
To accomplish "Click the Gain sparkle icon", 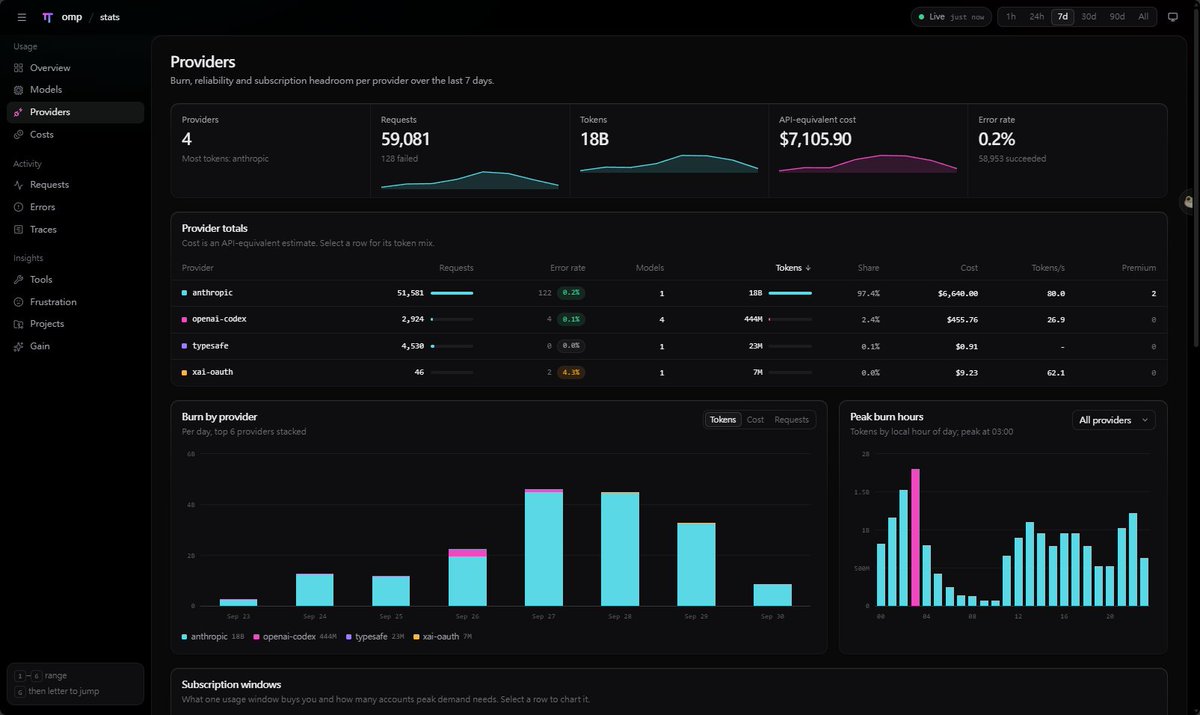I will pyautogui.click(x=19, y=346).
